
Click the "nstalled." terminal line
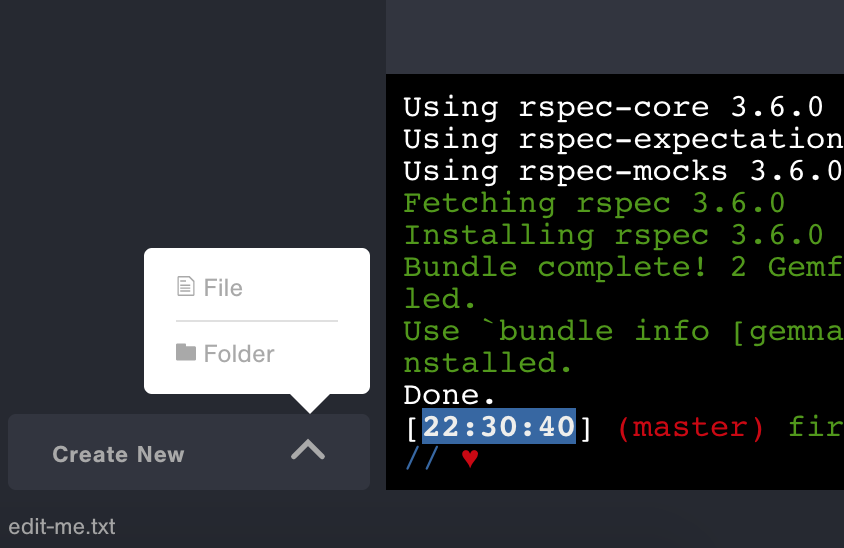point(488,363)
